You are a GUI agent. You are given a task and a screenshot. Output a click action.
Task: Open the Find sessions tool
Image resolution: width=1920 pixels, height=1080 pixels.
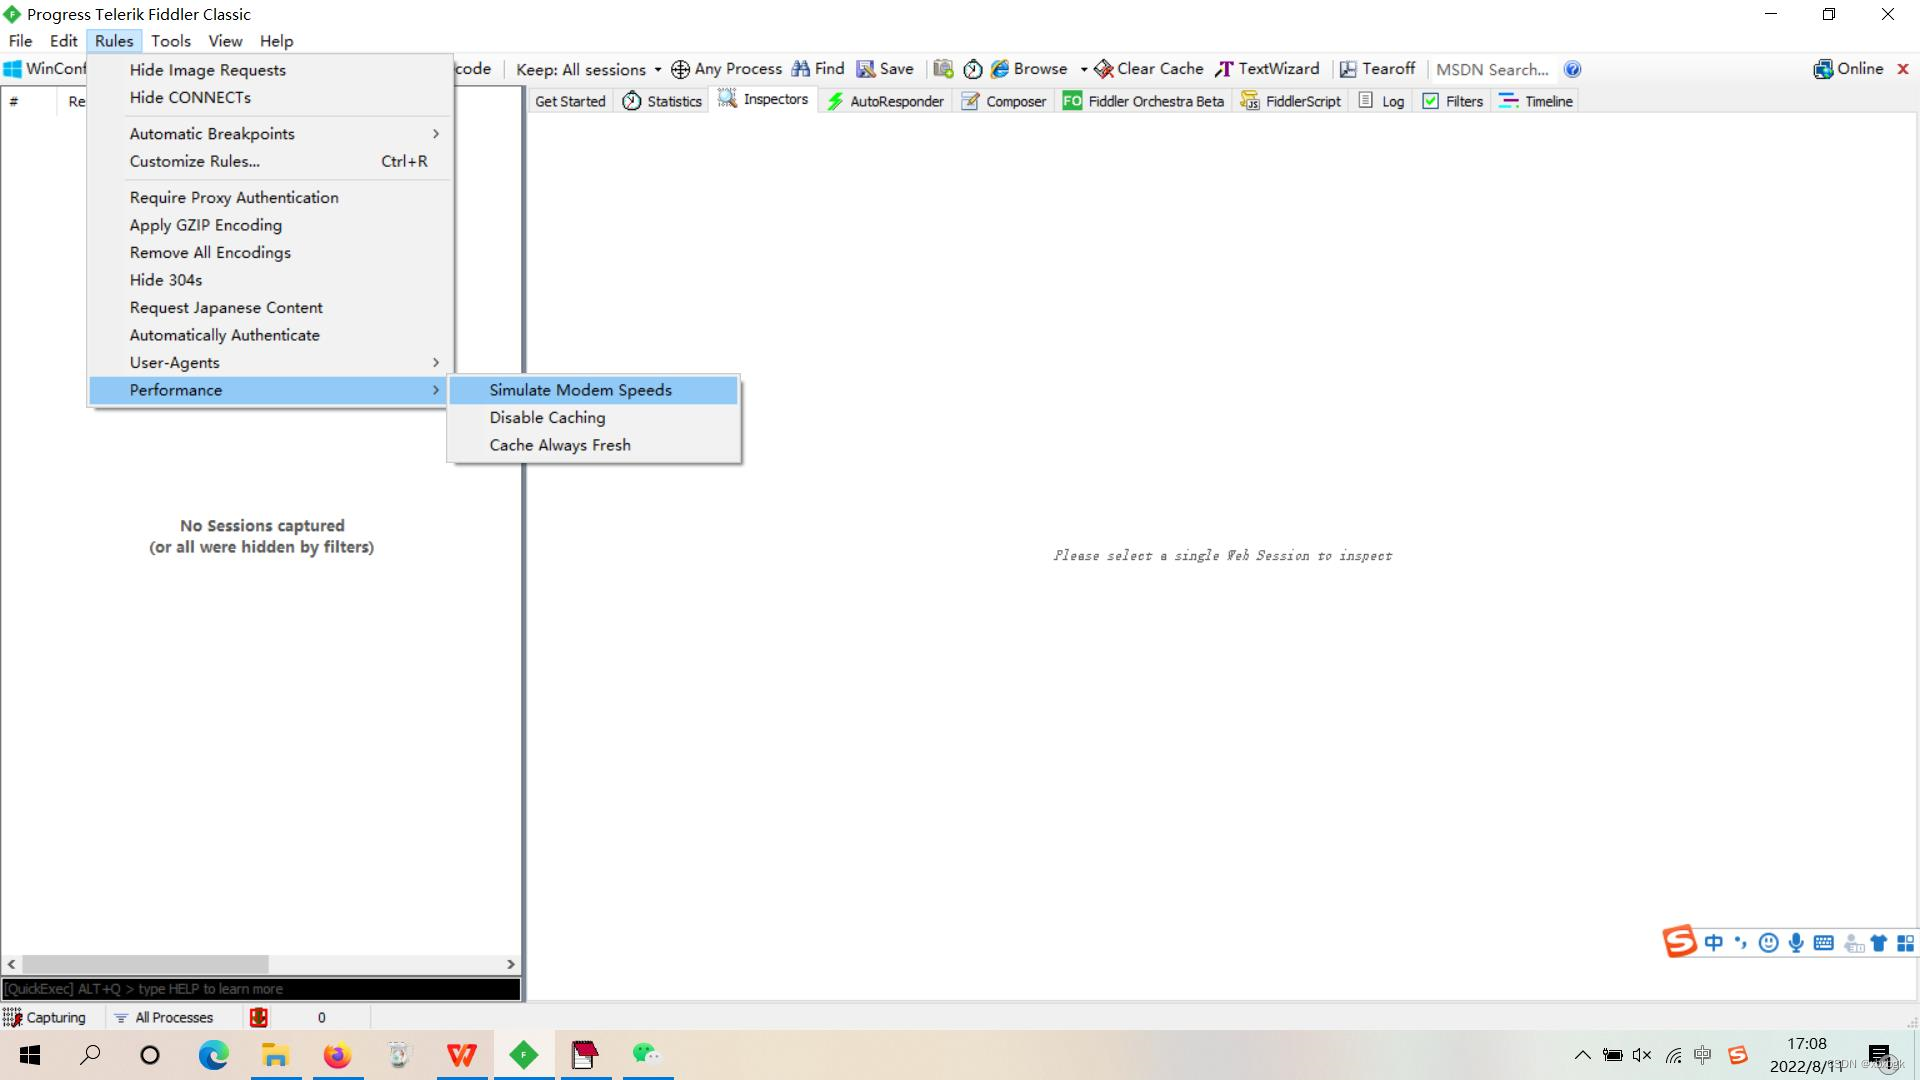pyautogui.click(x=818, y=69)
